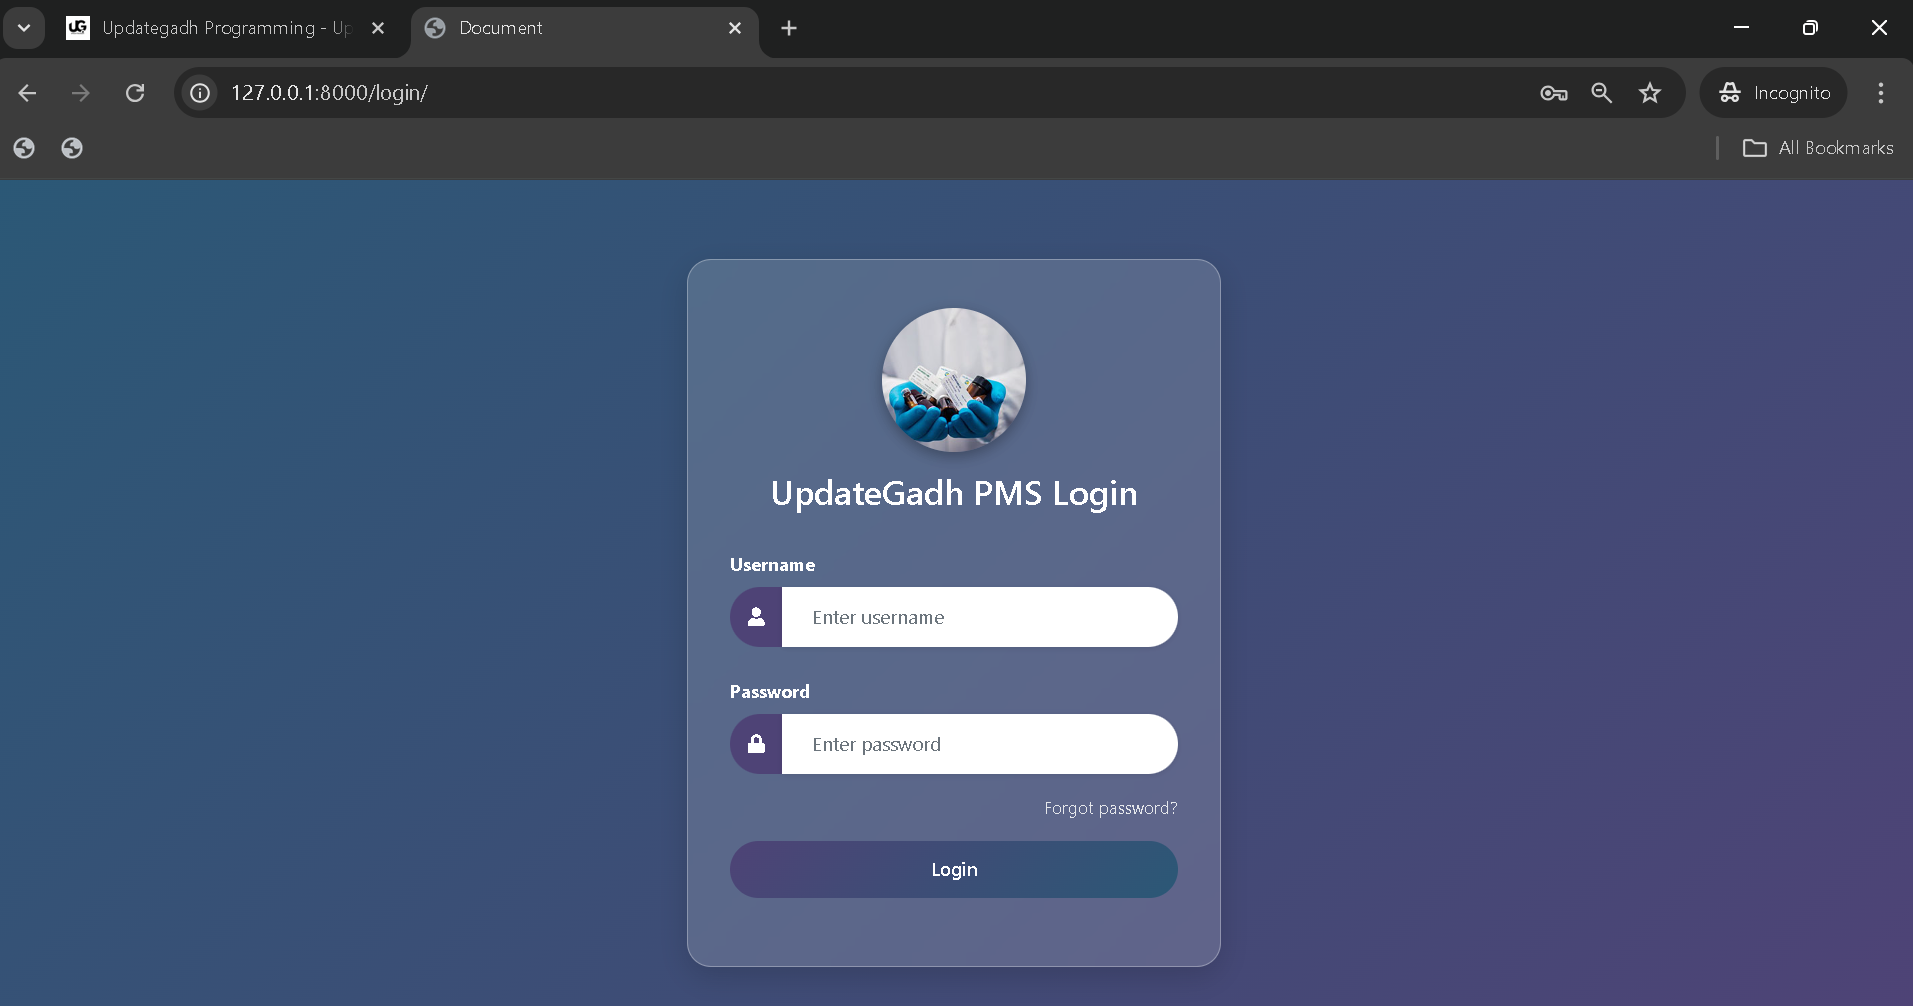1913x1006 pixels.
Task: View site information icon in address bar
Action: [x=200, y=93]
